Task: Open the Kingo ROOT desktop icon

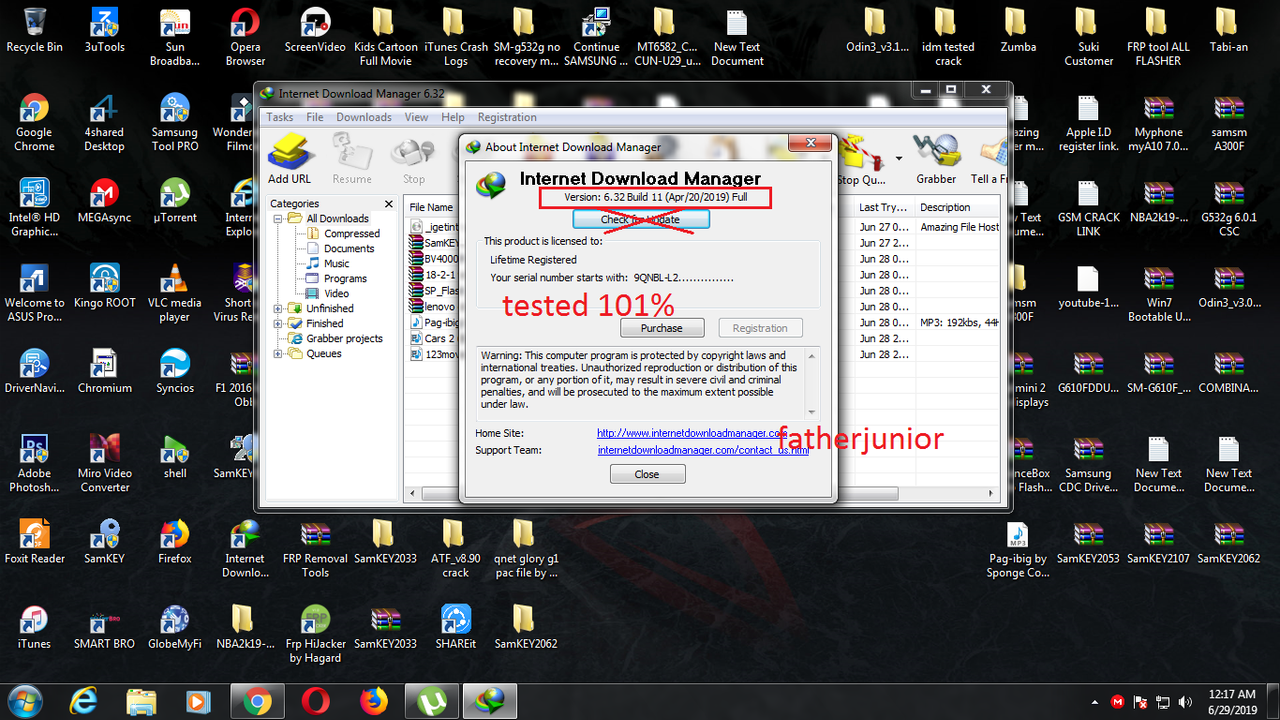Action: click(x=104, y=287)
